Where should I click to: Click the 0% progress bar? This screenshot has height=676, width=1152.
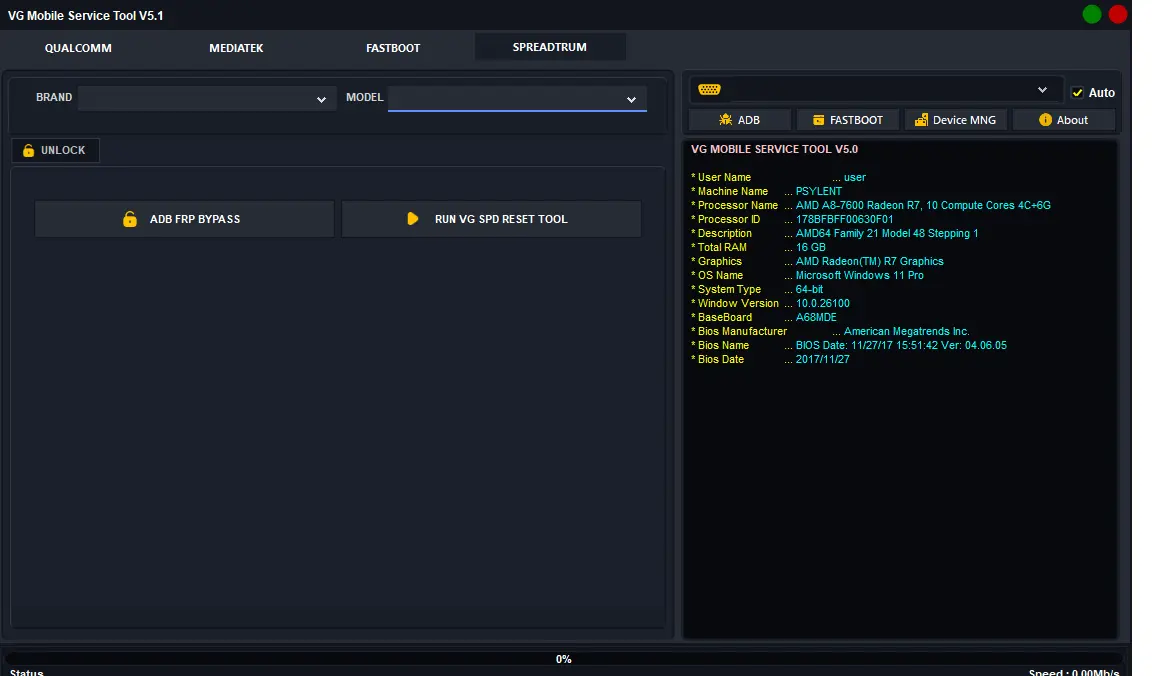pyautogui.click(x=564, y=659)
